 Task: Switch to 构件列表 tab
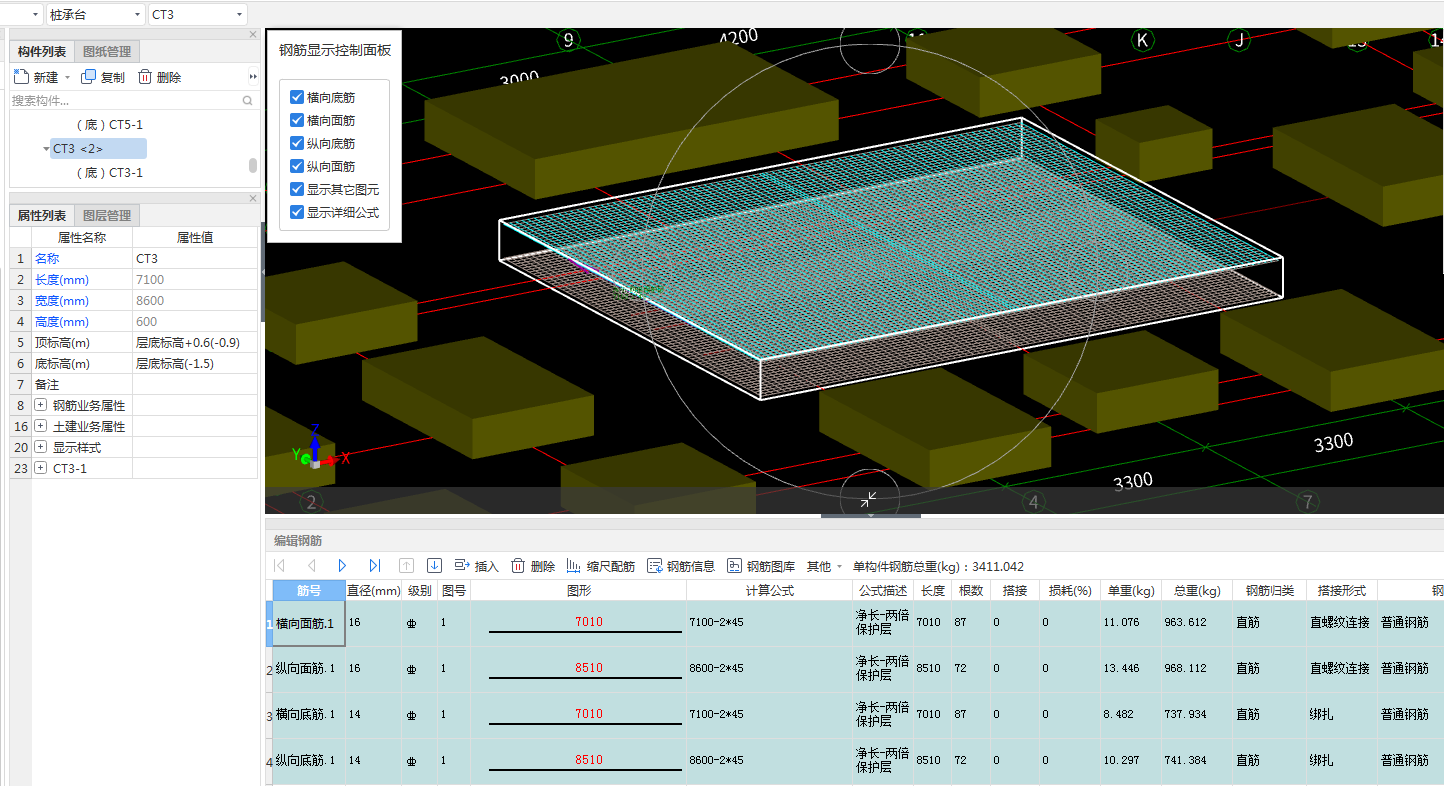[42, 51]
